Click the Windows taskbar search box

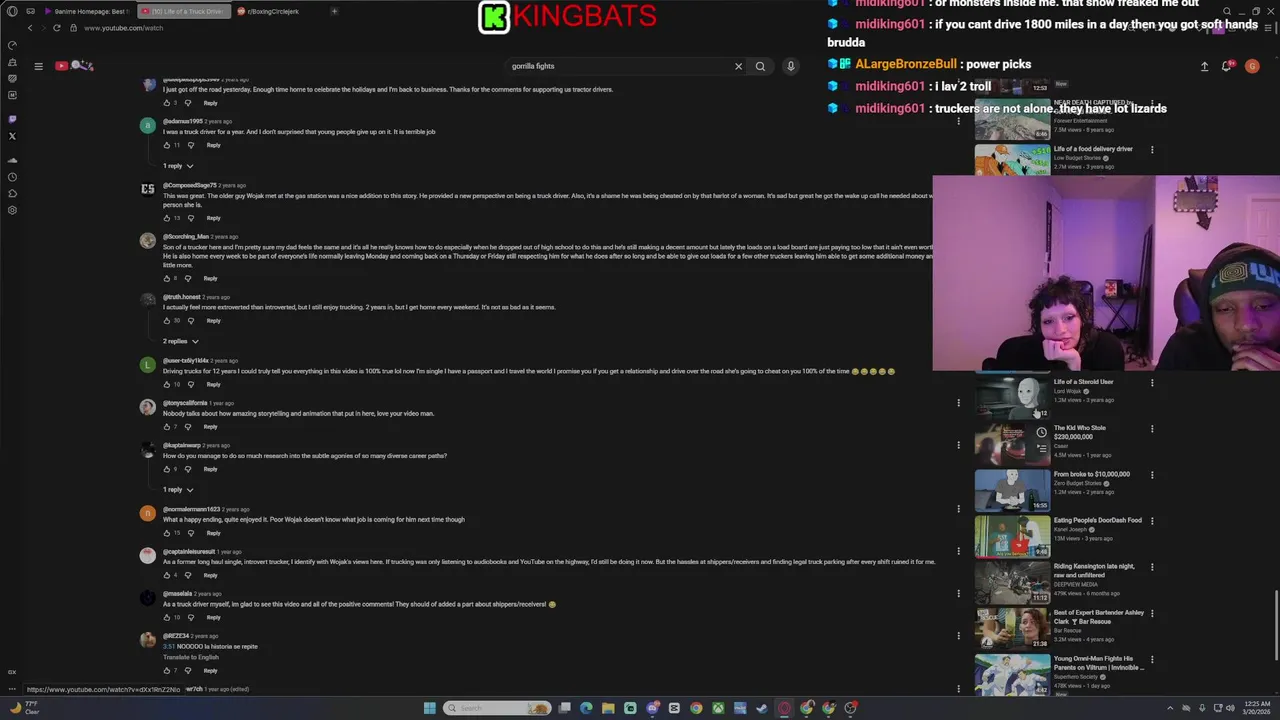point(498,708)
